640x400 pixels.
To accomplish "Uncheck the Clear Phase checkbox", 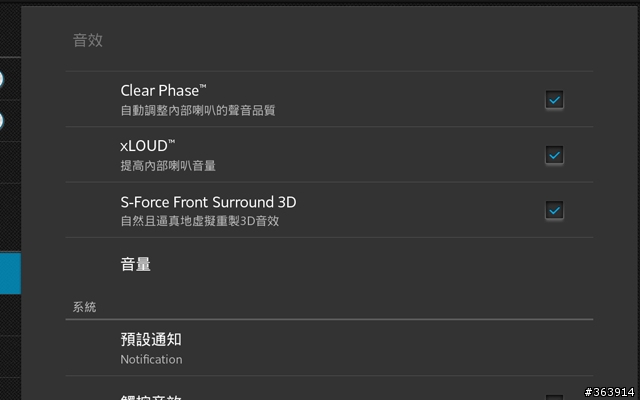I will (554, 100).
